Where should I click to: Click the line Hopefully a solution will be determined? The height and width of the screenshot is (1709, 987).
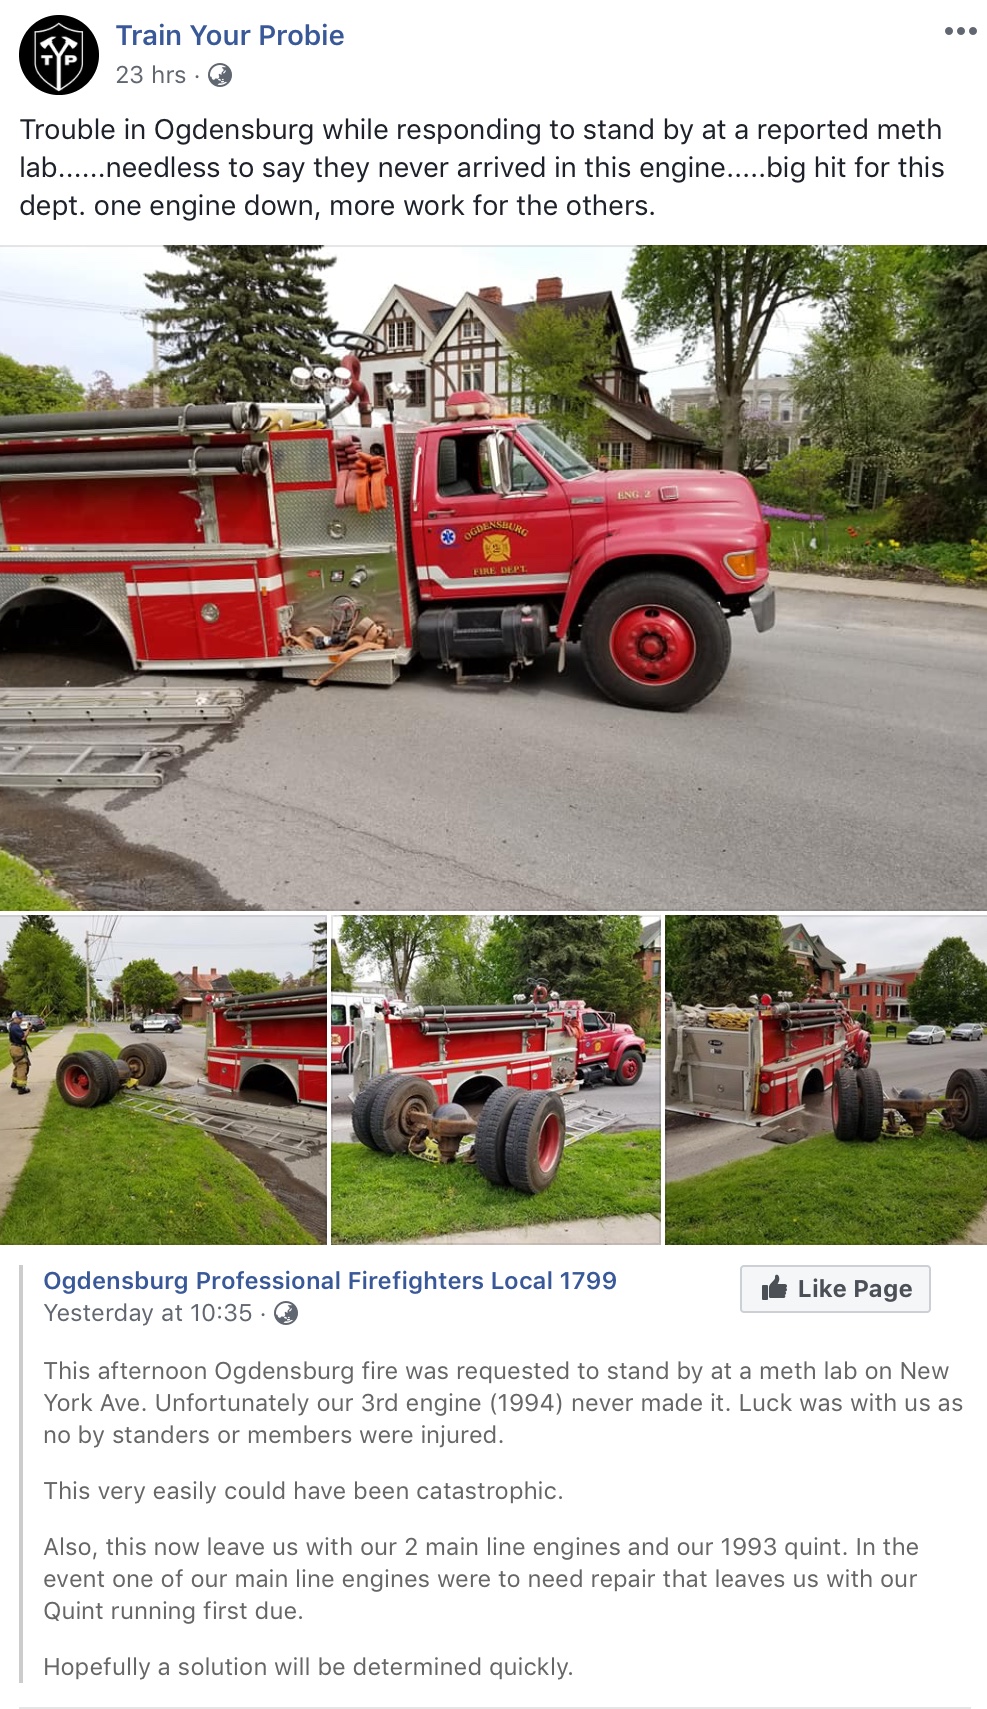coord(308,1667)
